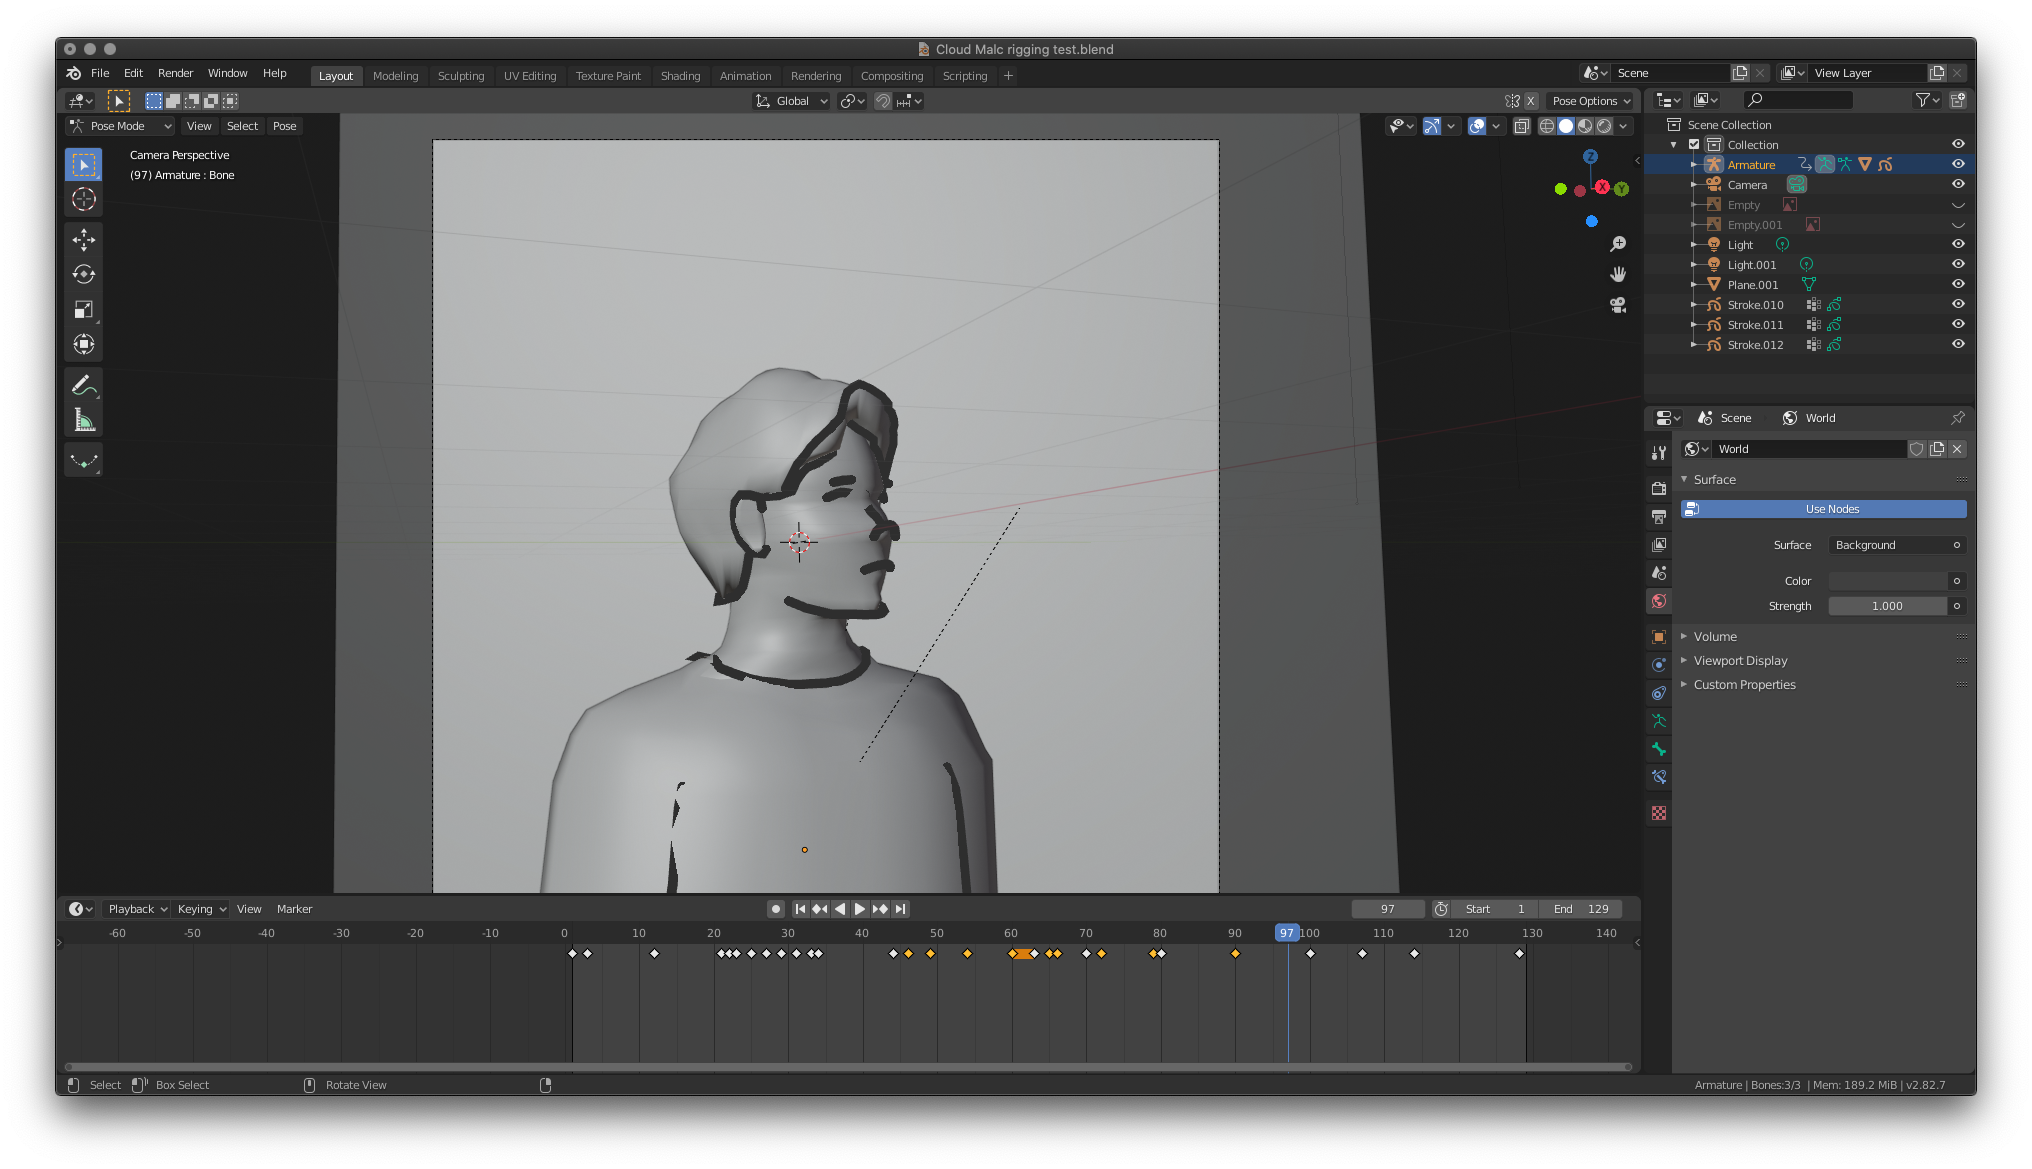
Task: Select the Rotate tool in the toolbar
Action: click(x=83, y=273)
